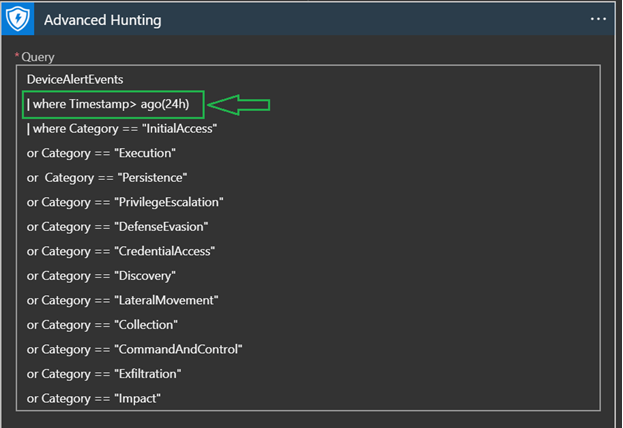Place cursor on the InitialAccess category line

click(x=122, y=129)
